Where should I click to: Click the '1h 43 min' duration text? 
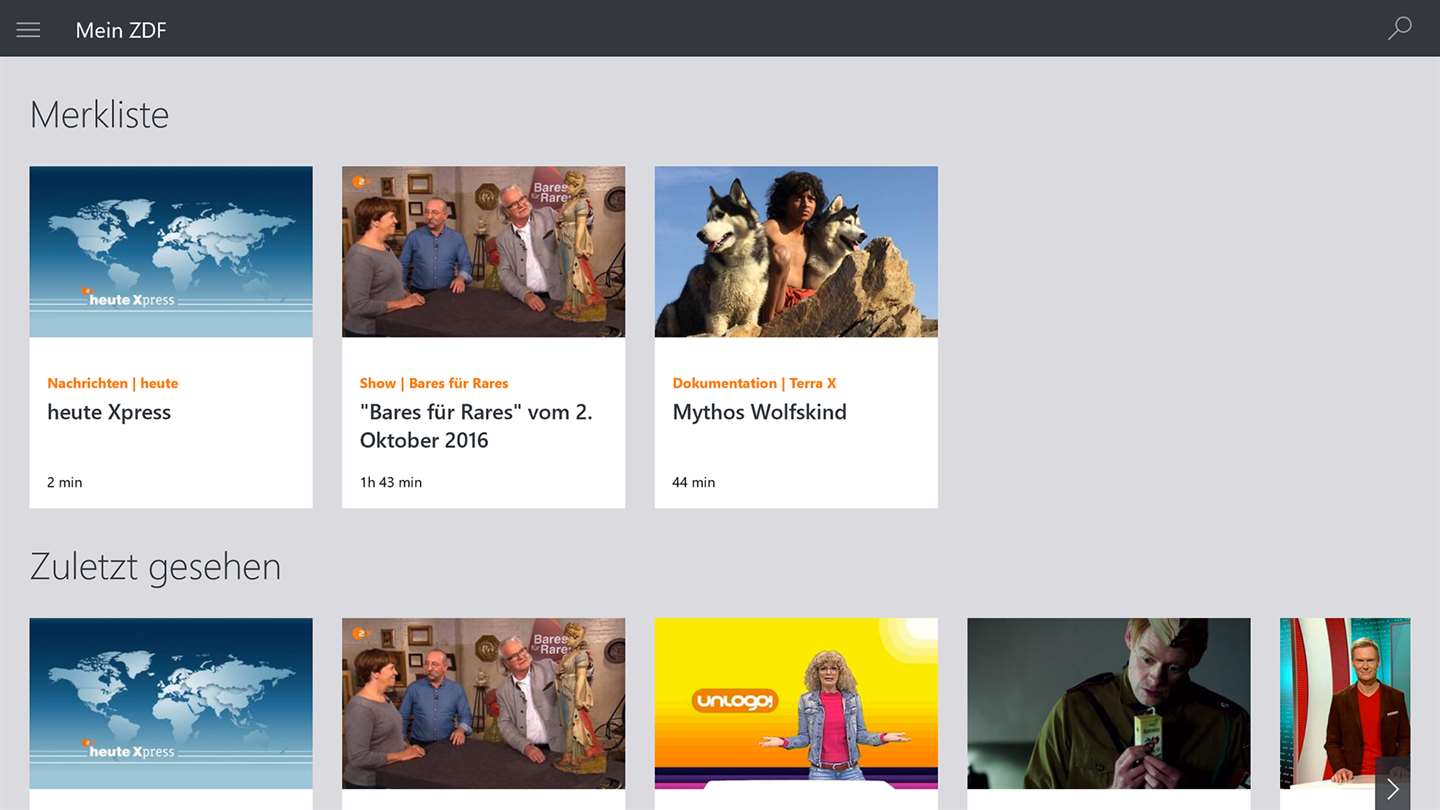tap(391, 482)
